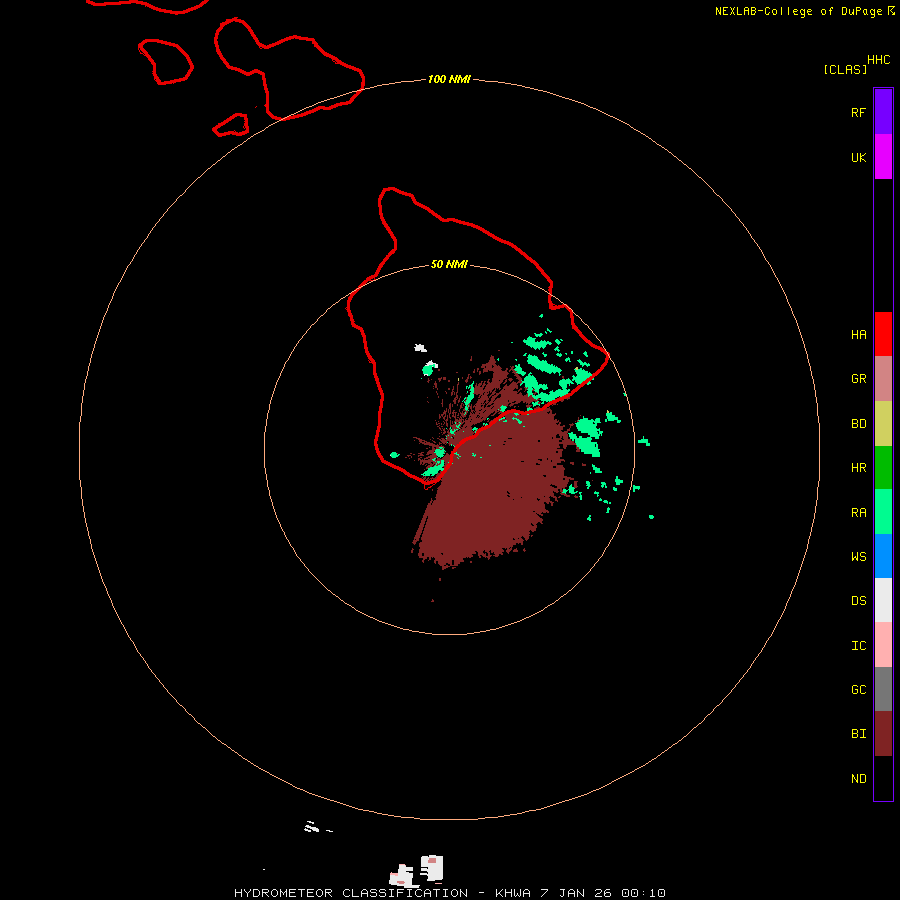Click the HR dark green legend swatch

point(883,467)
